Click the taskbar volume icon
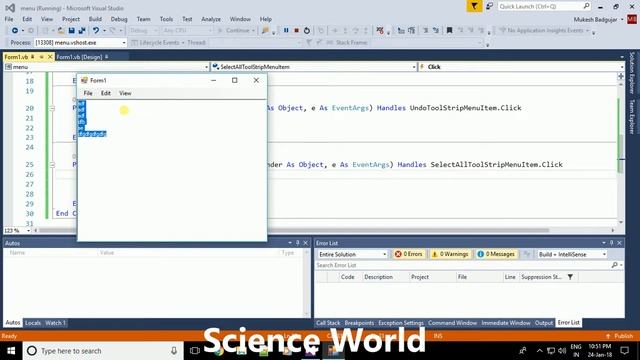640x360 pixels. pyautogui.click(x=562, y=351)
